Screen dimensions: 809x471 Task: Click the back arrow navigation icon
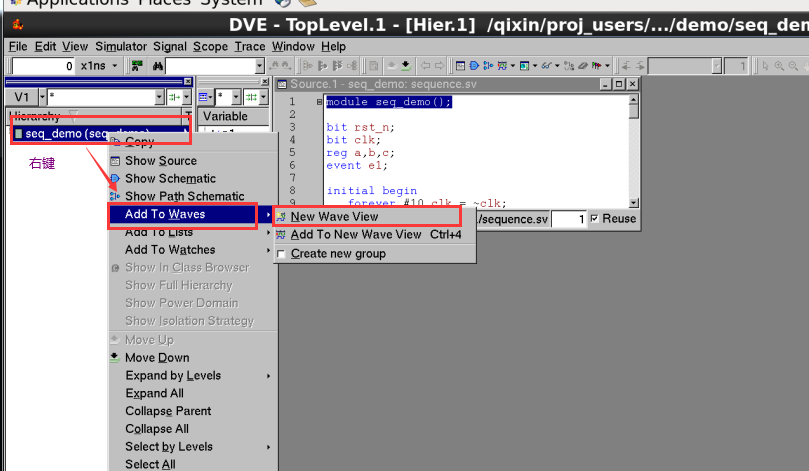coord(425,66)
